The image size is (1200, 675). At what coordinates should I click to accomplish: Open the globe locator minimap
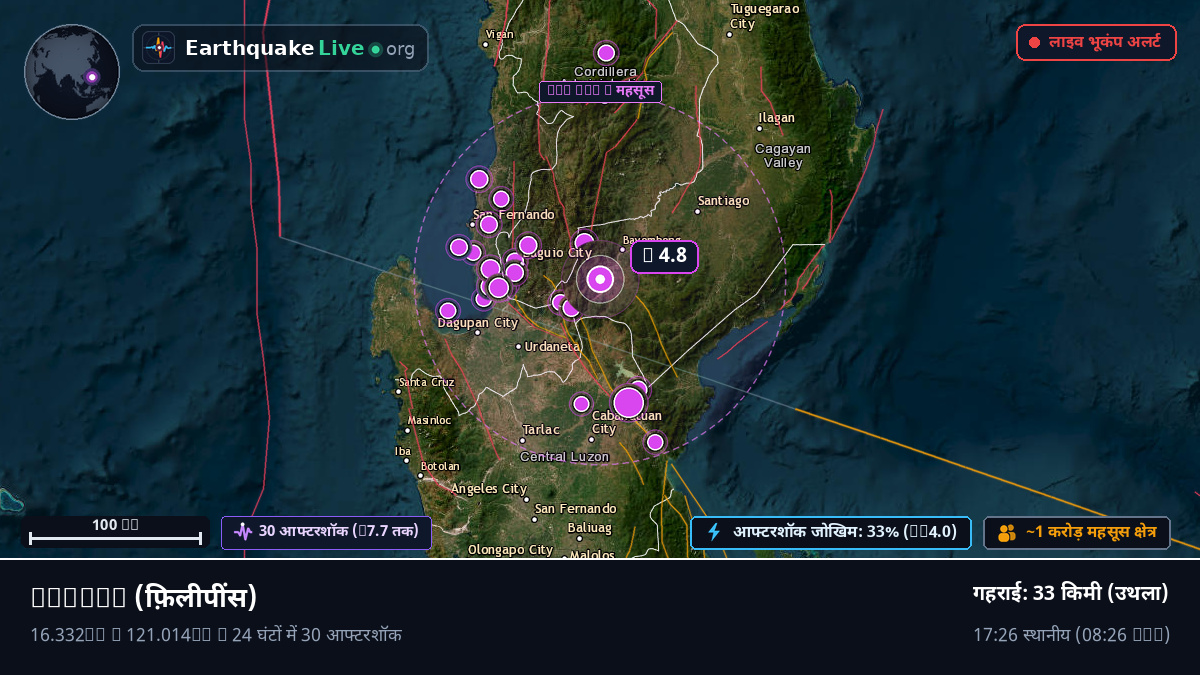pos(72,72)
